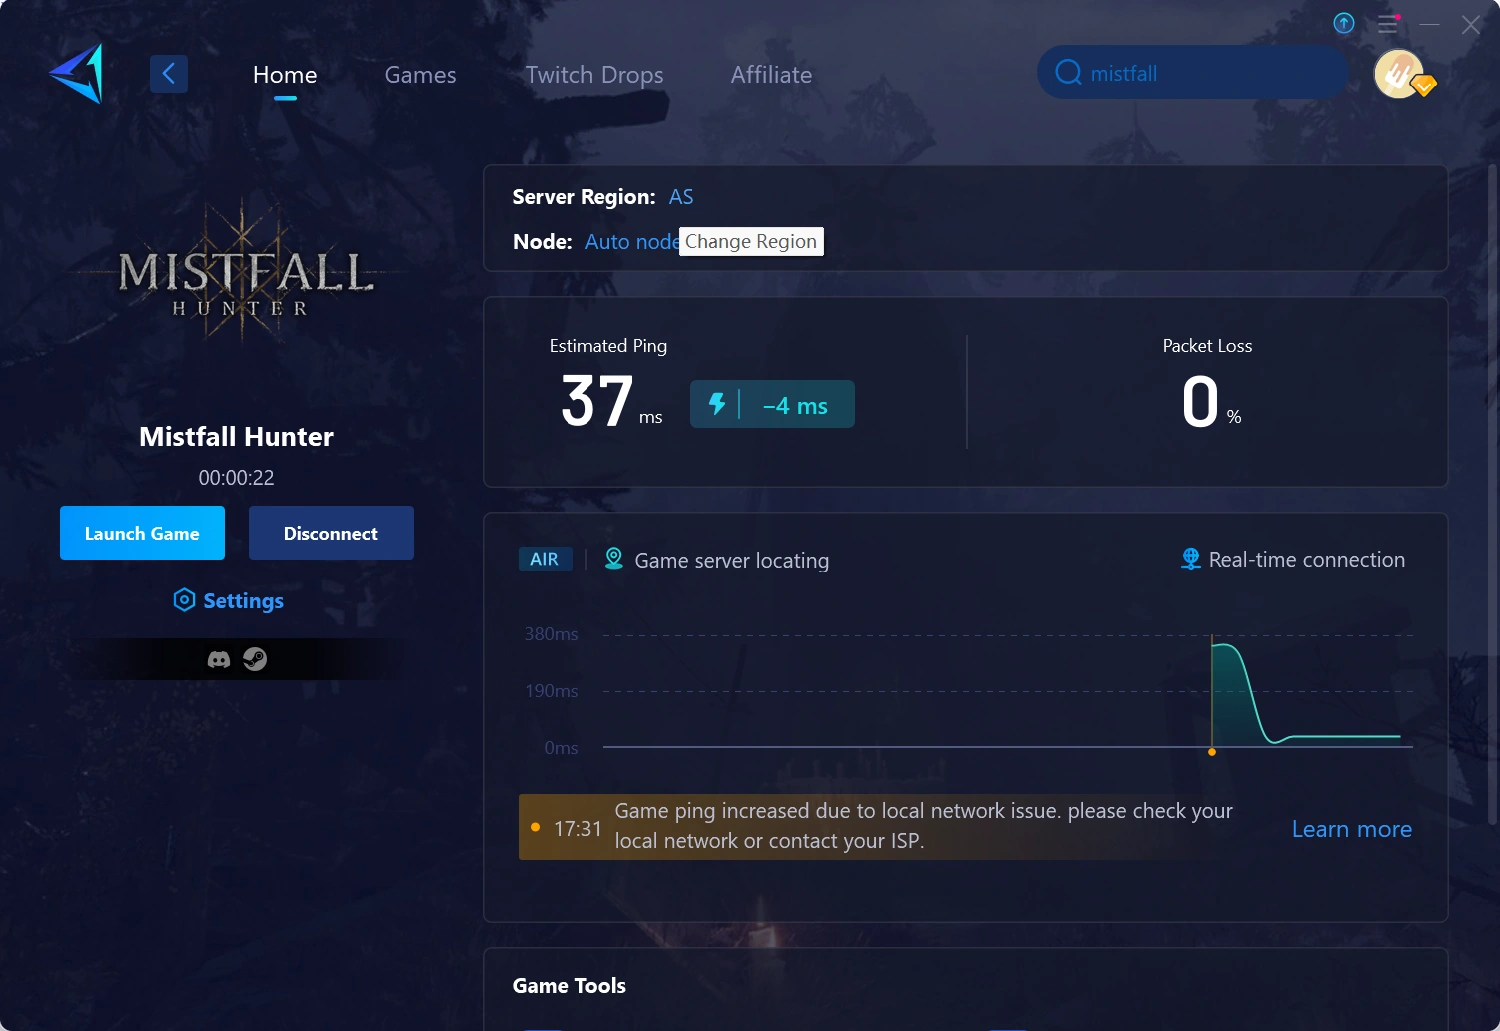The height and width of the screenshot is (1031, 1500).
Task: Click the AS server region link
Action: [681, 197]
